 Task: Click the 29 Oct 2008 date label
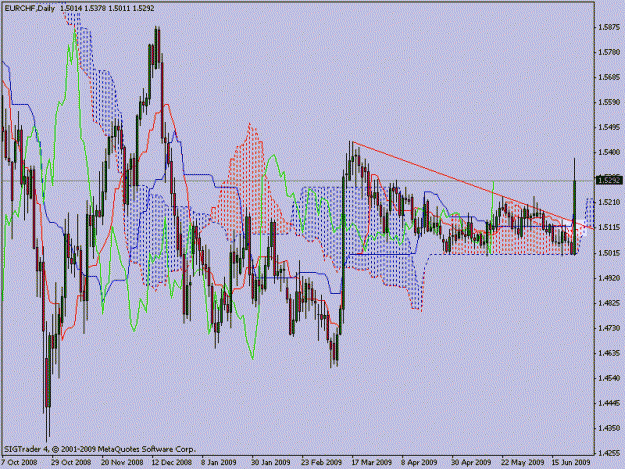point(71,463)
